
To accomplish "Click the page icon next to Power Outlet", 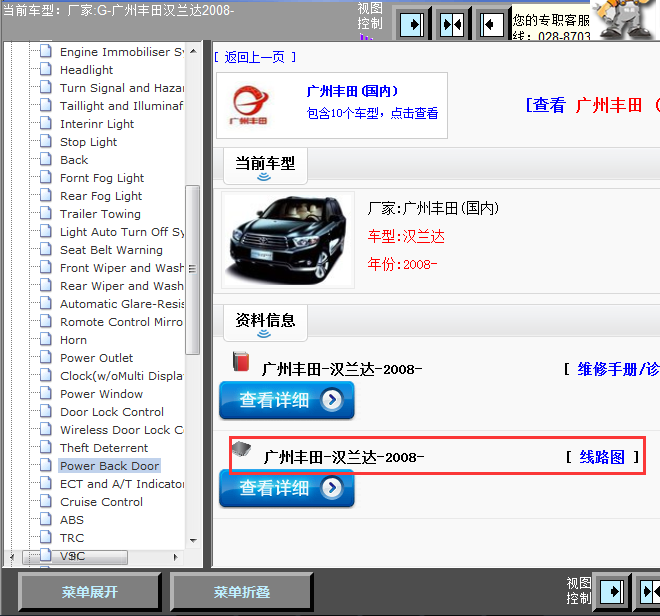I will pos(45,357).
